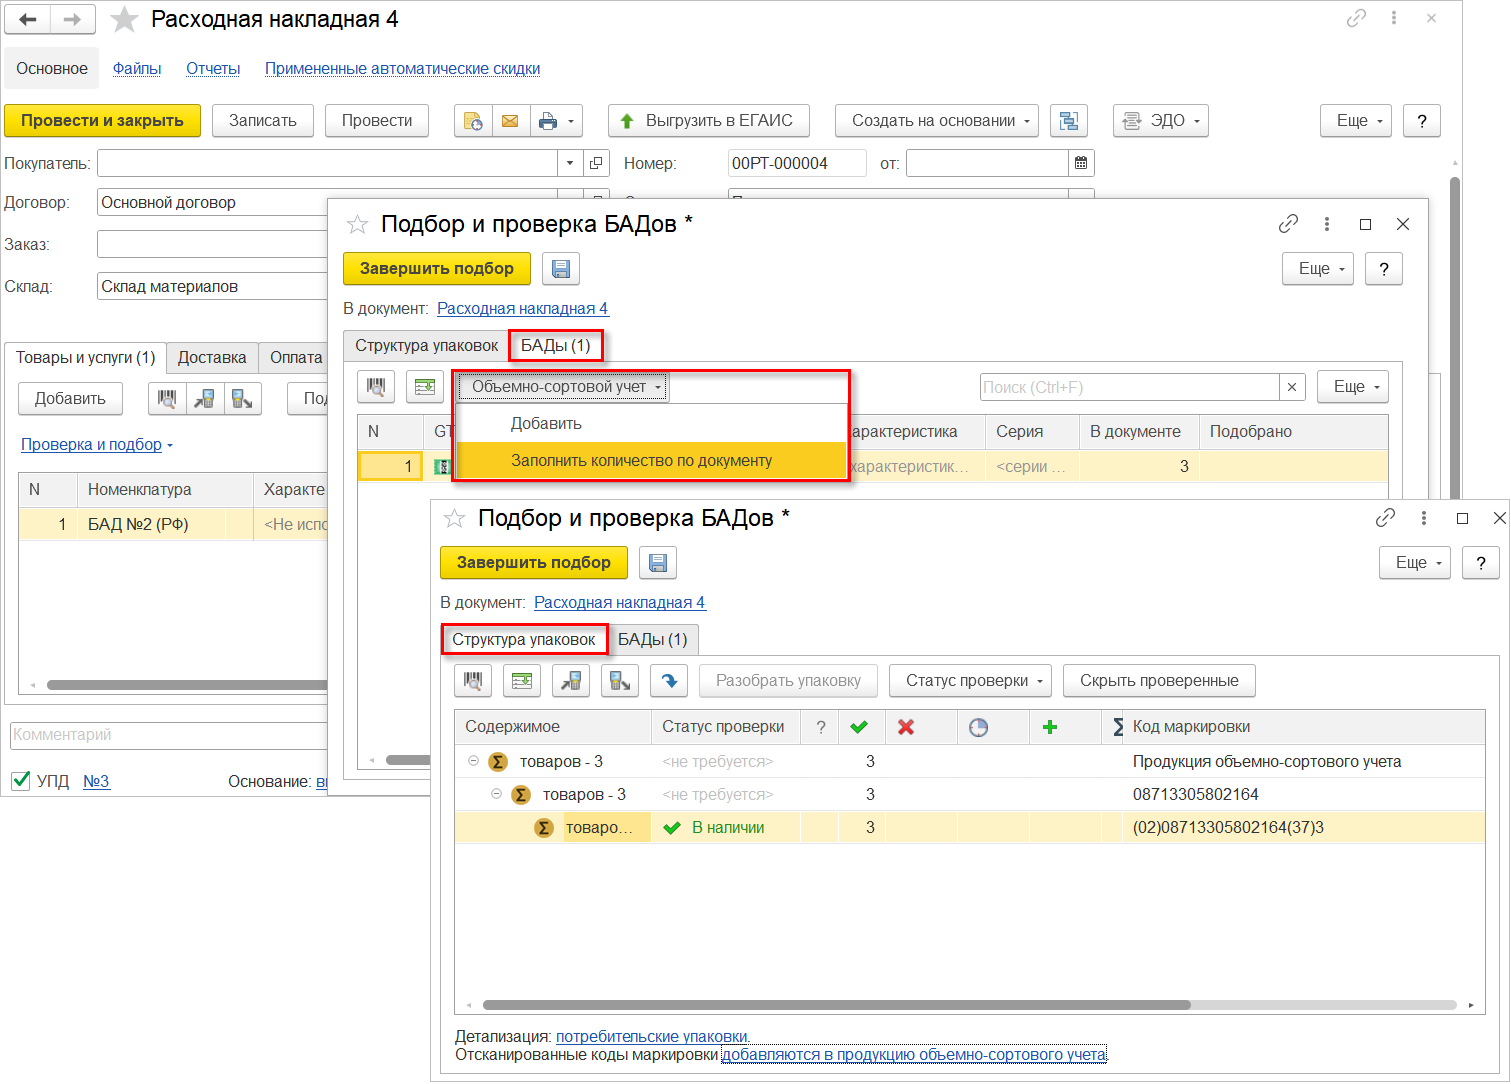The width and height of the screenshot is (1511, 1084).
Task: Open the потребительские упаковки link
Action: (652, 1037)
